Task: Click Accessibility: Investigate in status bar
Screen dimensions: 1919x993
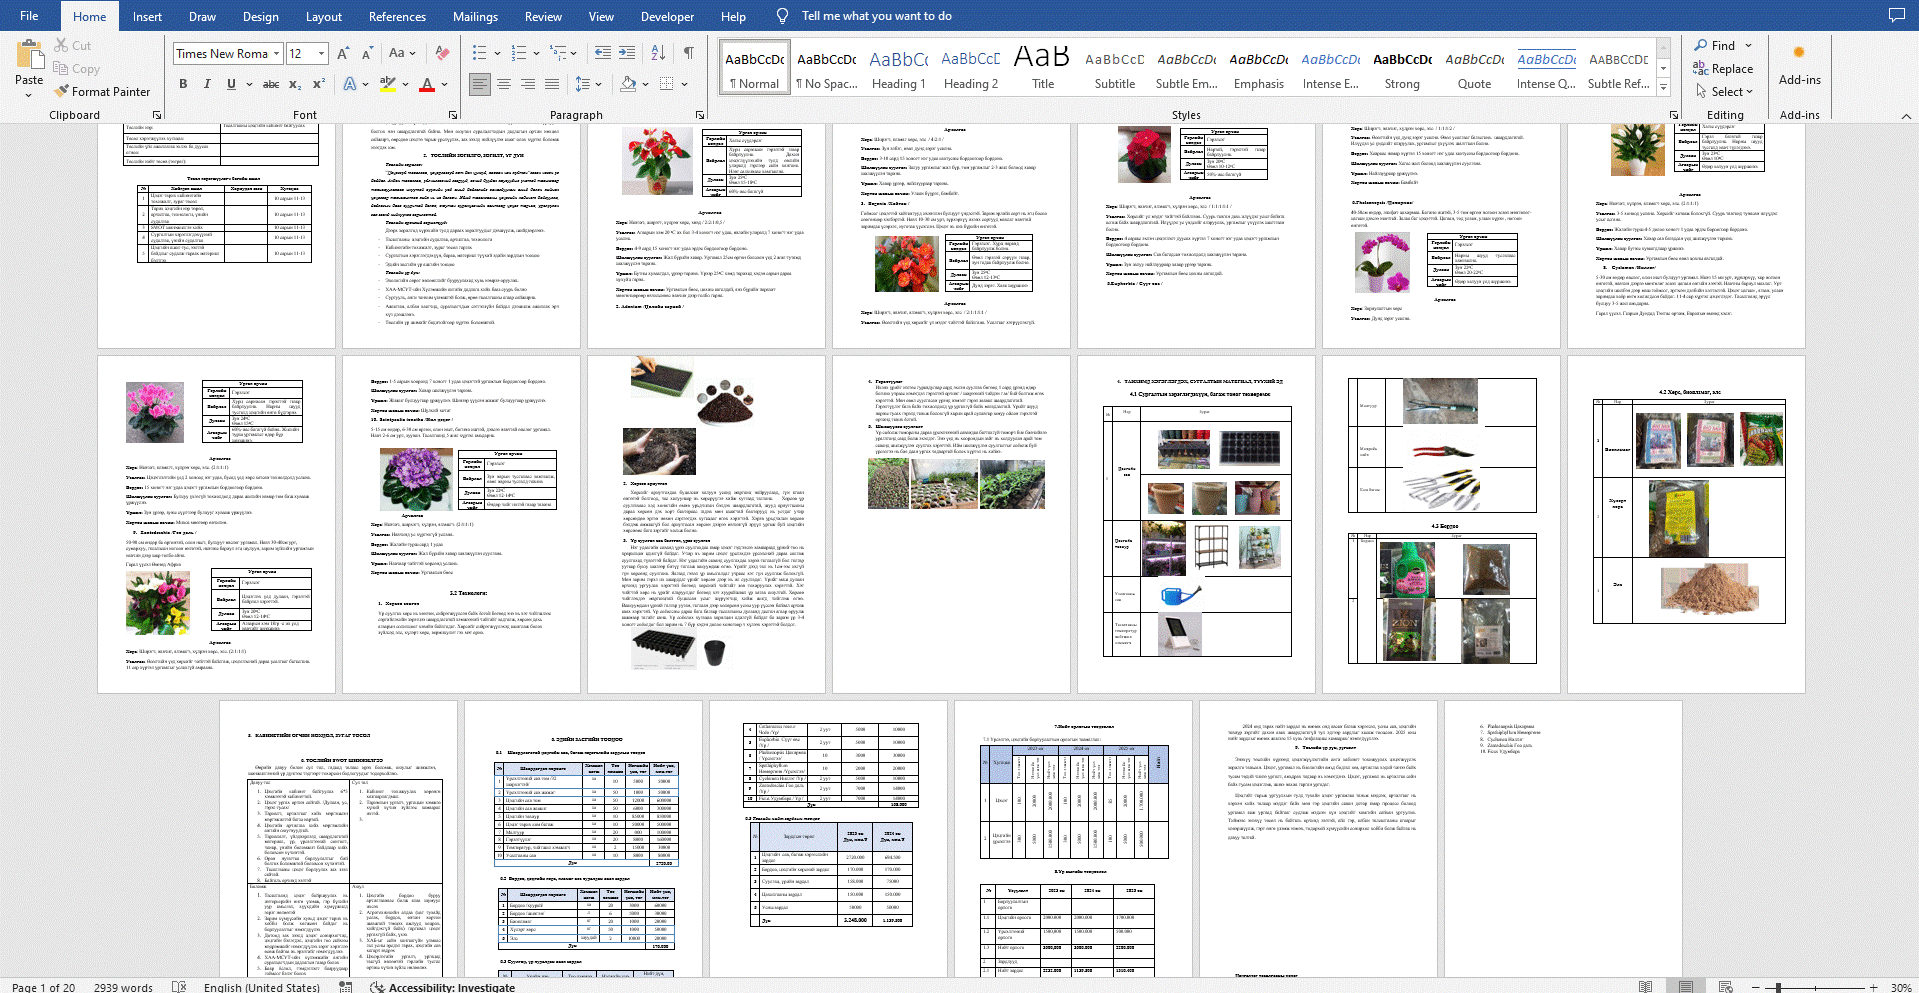Action: (443, 987)
